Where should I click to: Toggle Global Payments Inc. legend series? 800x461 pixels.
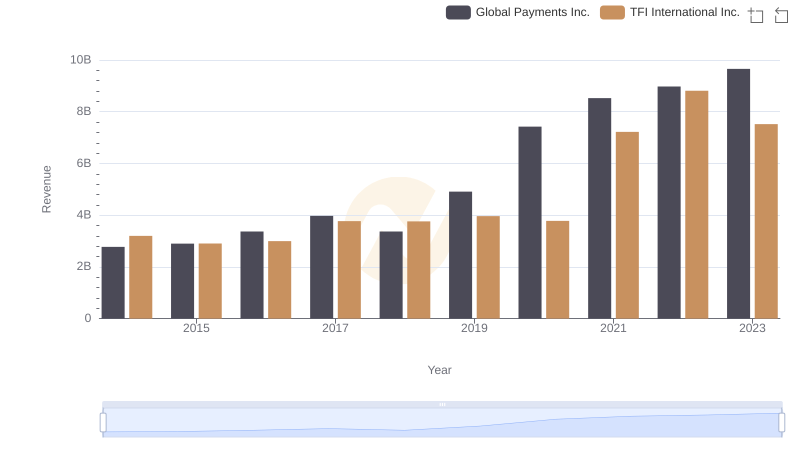point(517,12)
